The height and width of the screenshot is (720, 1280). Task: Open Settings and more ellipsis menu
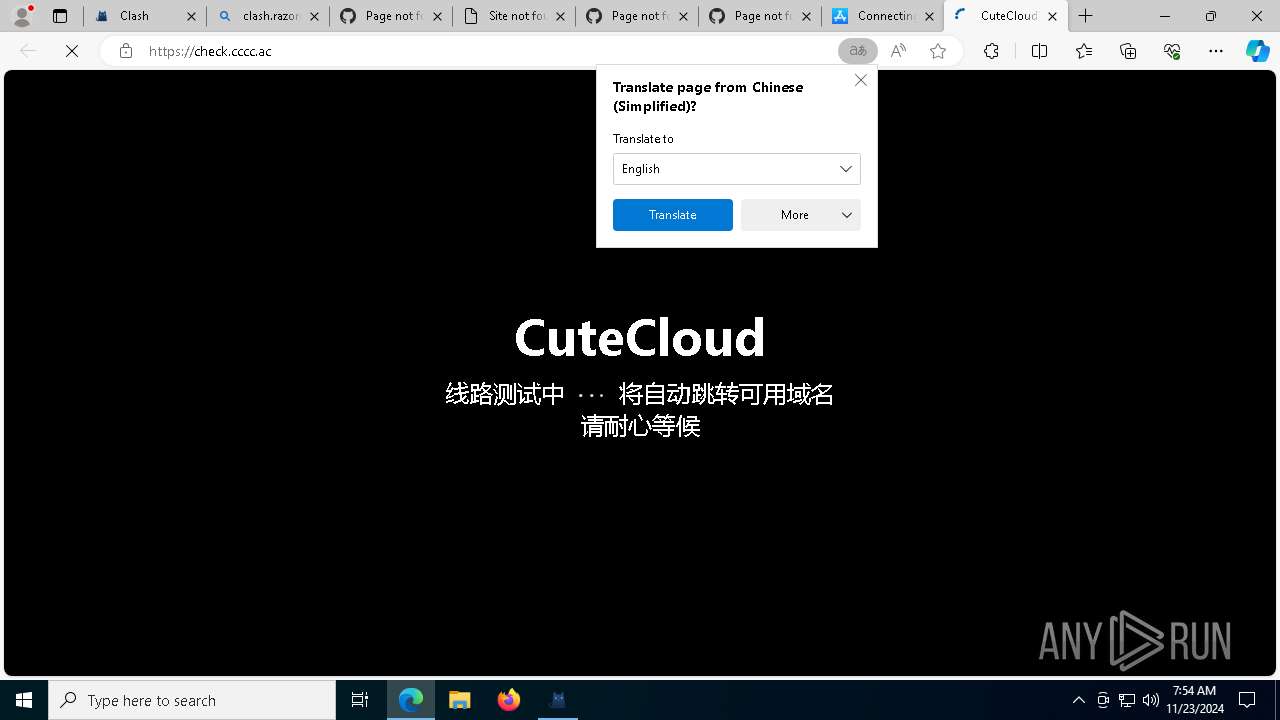(1216, 51)
